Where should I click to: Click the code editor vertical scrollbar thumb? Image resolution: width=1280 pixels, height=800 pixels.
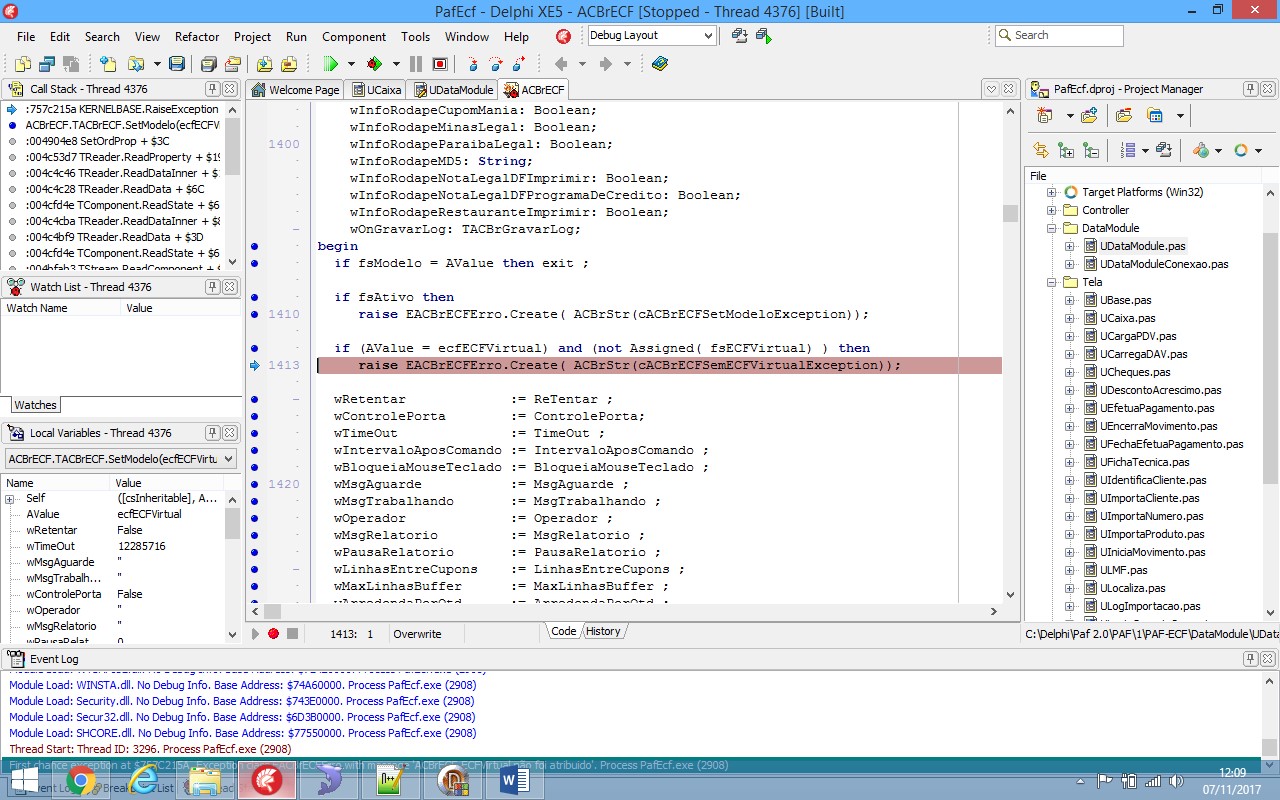(x=1010, y=213)
